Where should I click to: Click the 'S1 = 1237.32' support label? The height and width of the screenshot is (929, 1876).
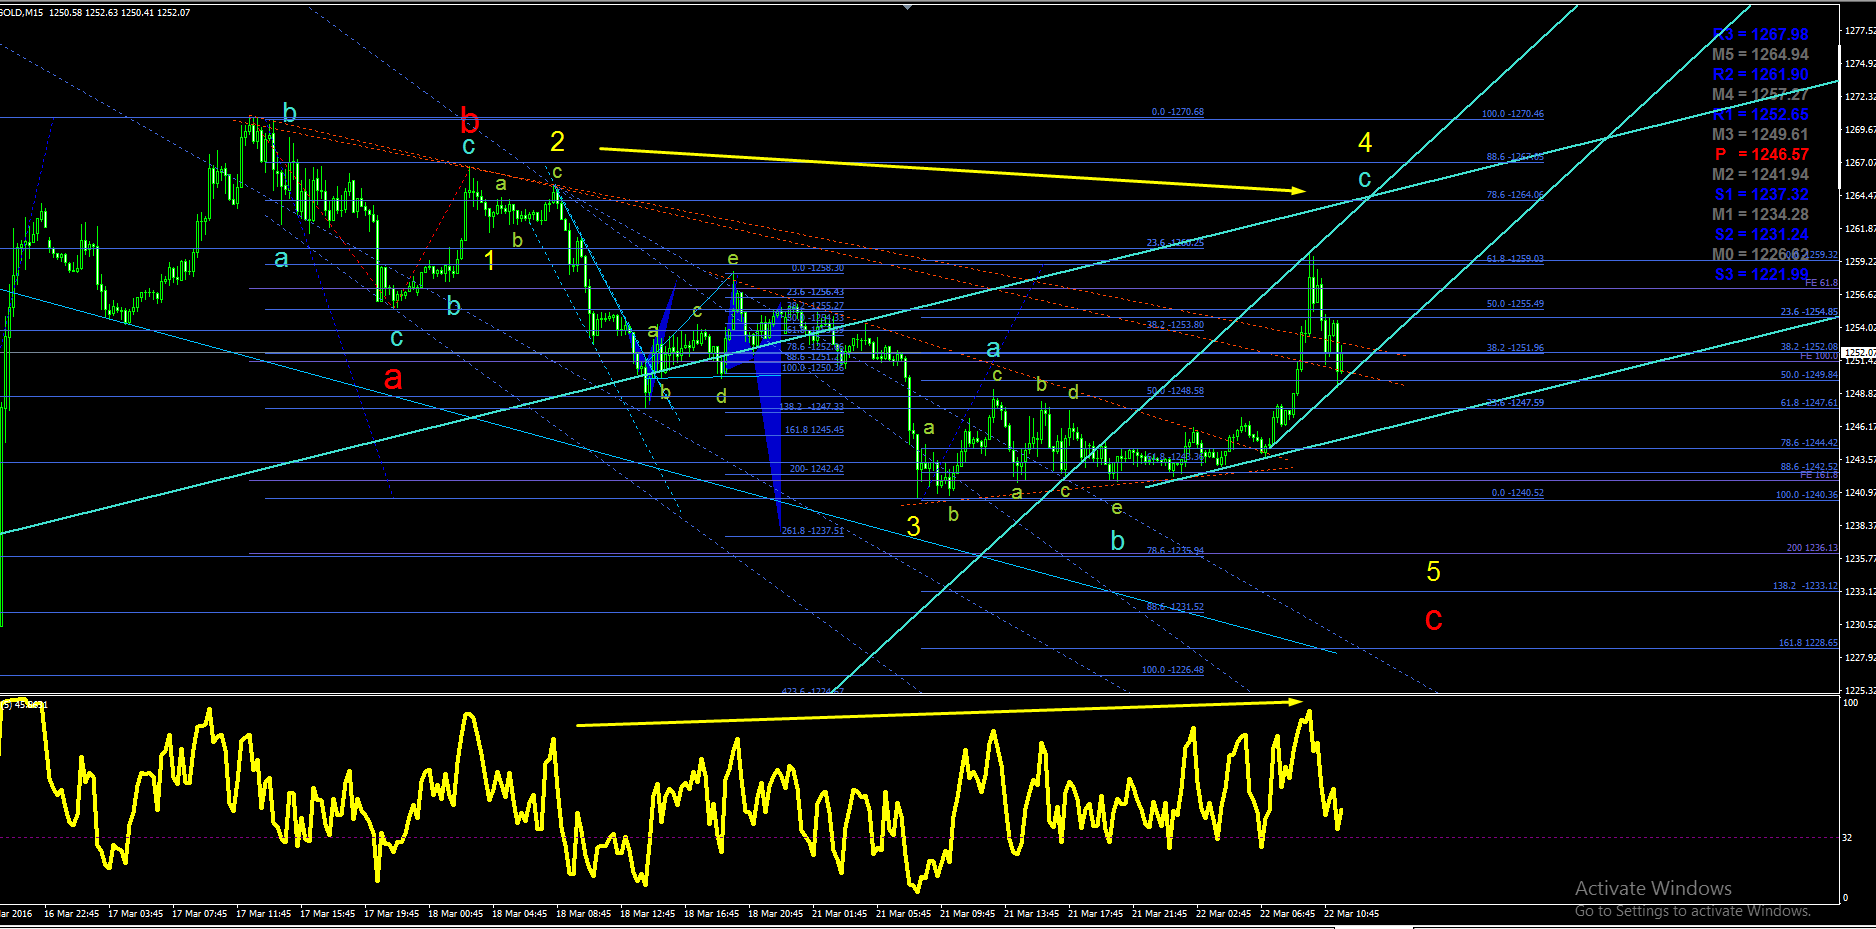pos(1761,195)
